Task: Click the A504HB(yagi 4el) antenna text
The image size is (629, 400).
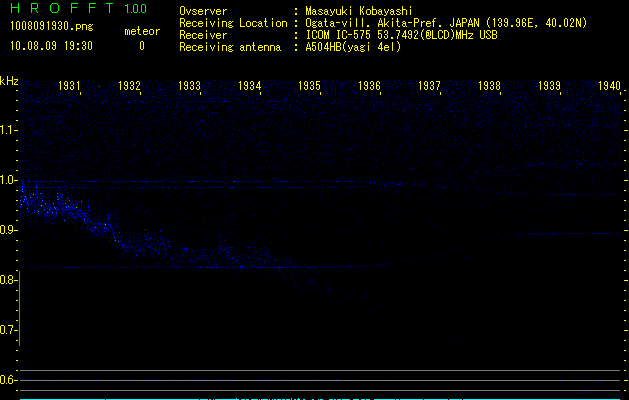Action: pos(353,47)
